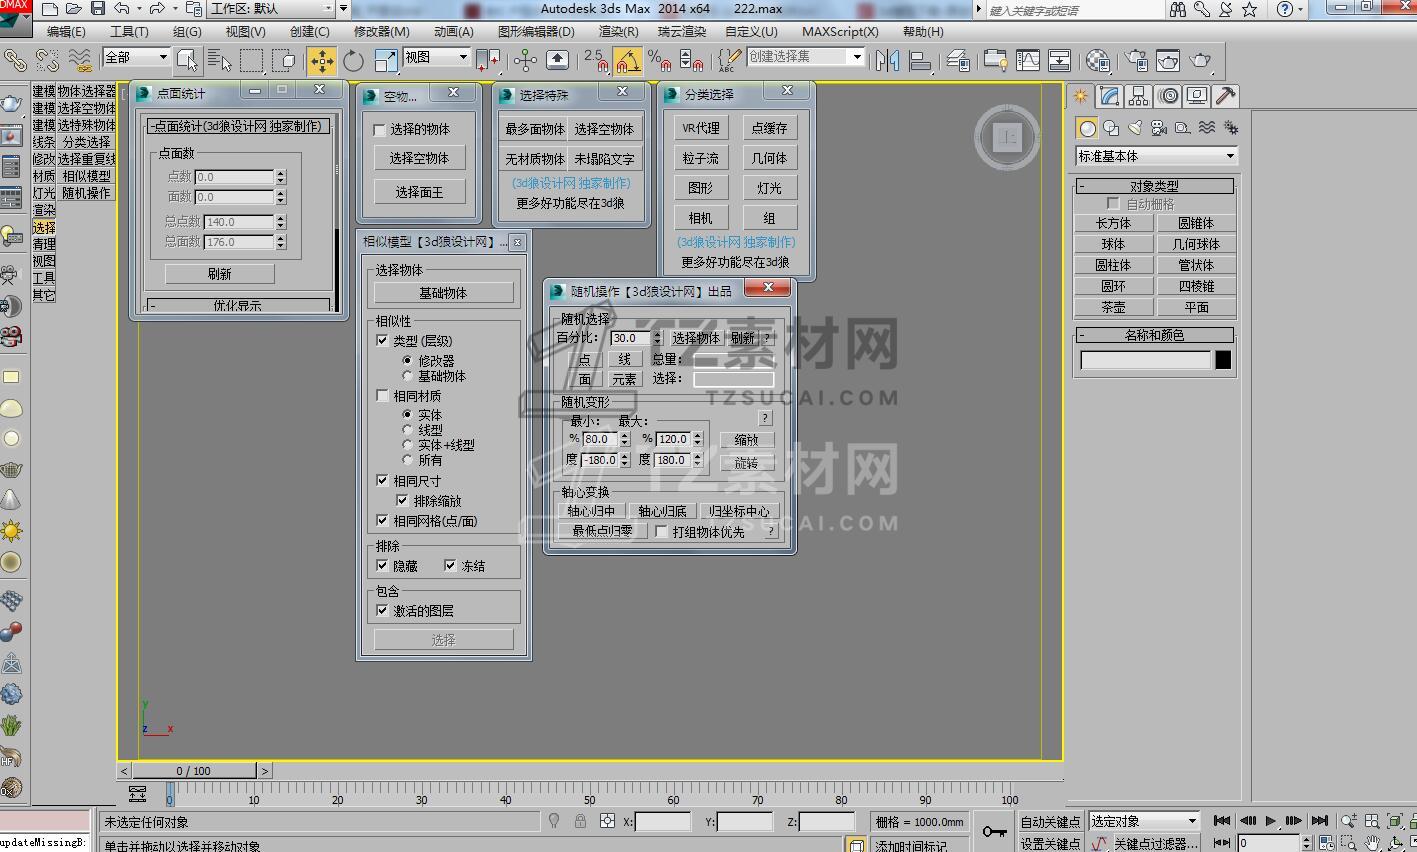Select the Select and Move tool

coord(321,61)
